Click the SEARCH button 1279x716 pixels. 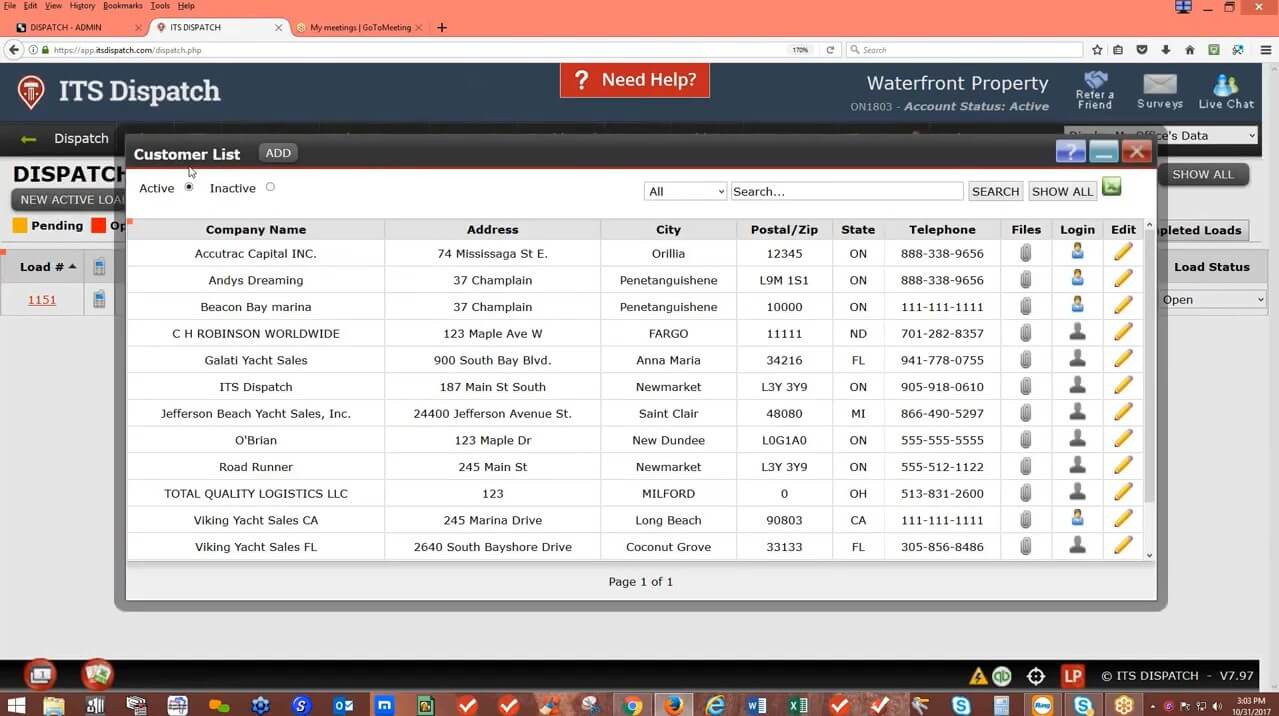click(995, 191)
